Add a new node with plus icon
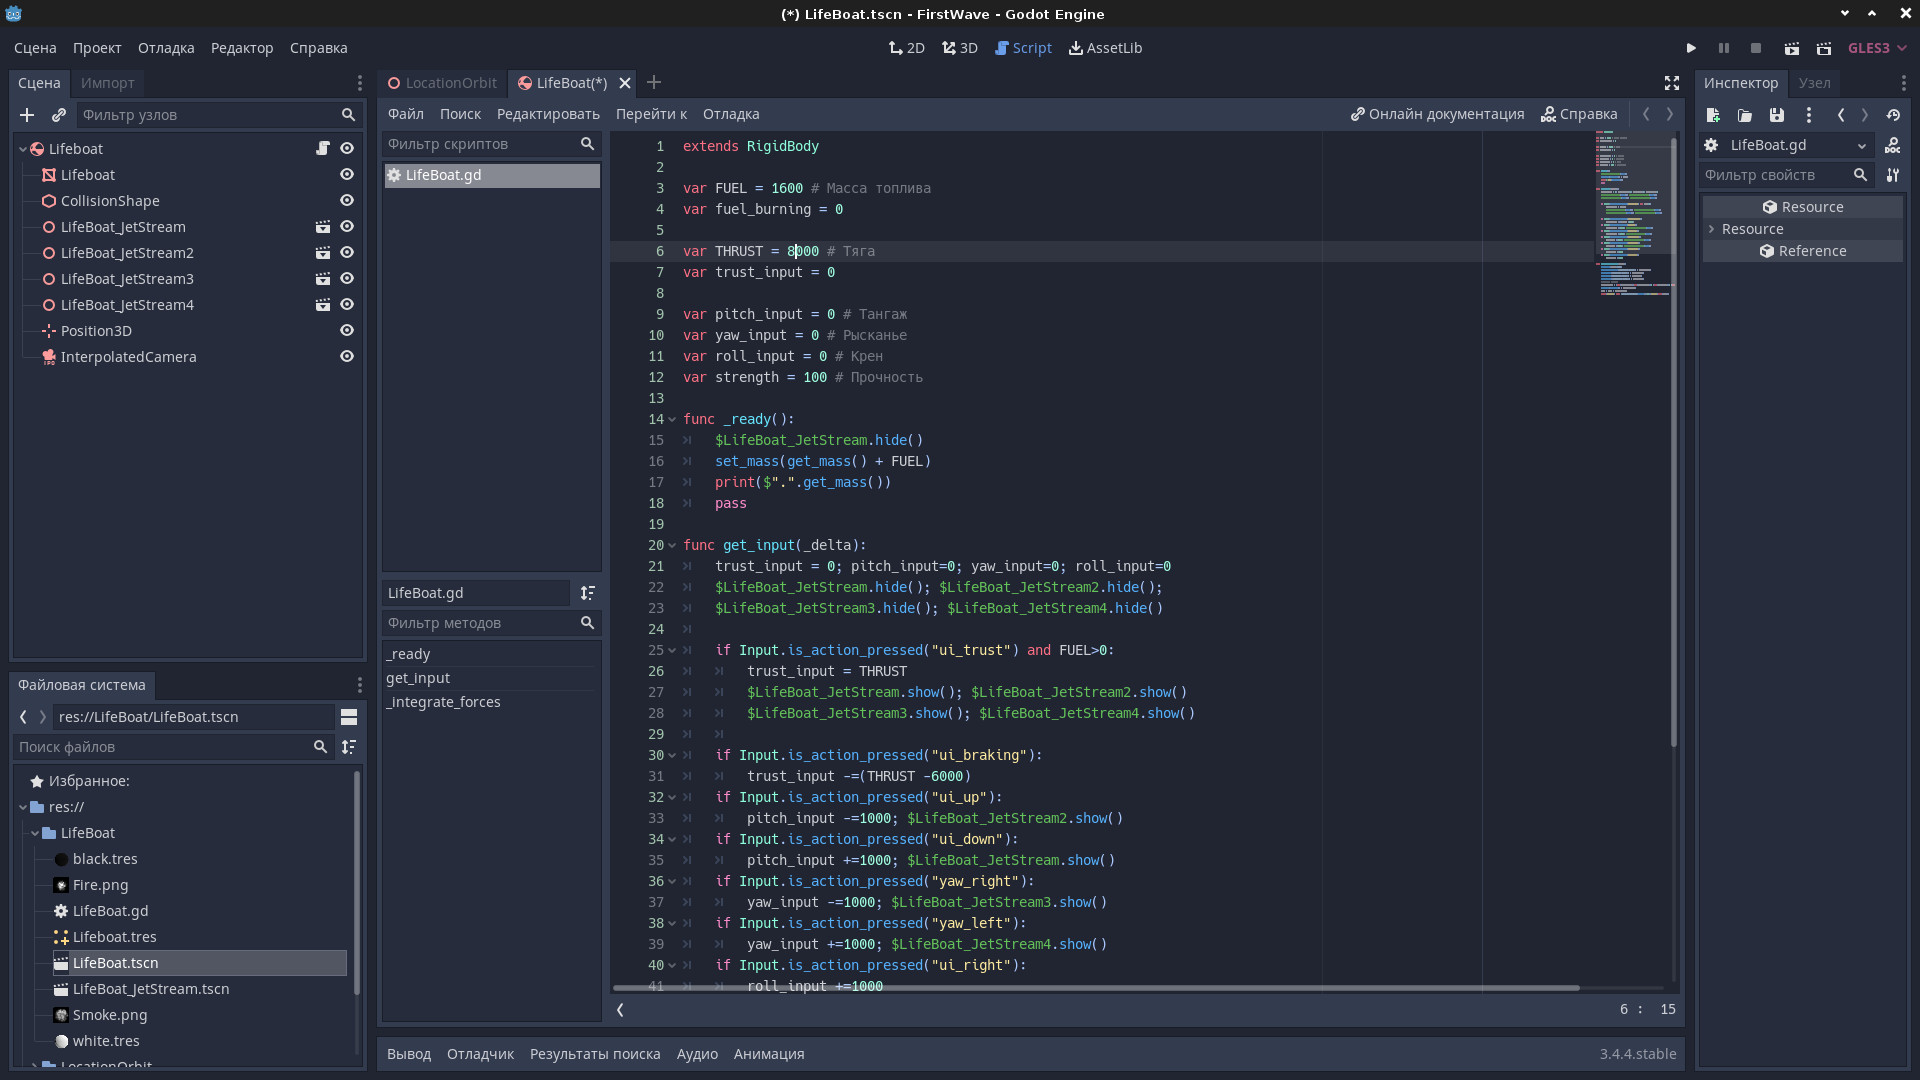This screenshot has width=1920, height=1080. [x=27, y=115]
